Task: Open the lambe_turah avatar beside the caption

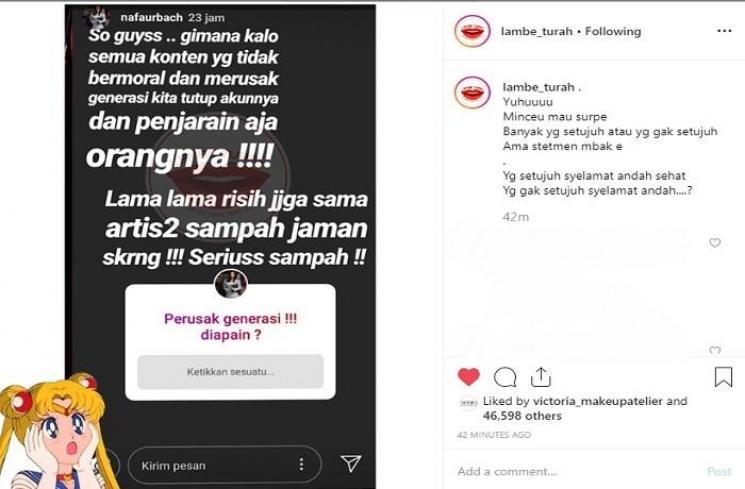Action: 472,92
